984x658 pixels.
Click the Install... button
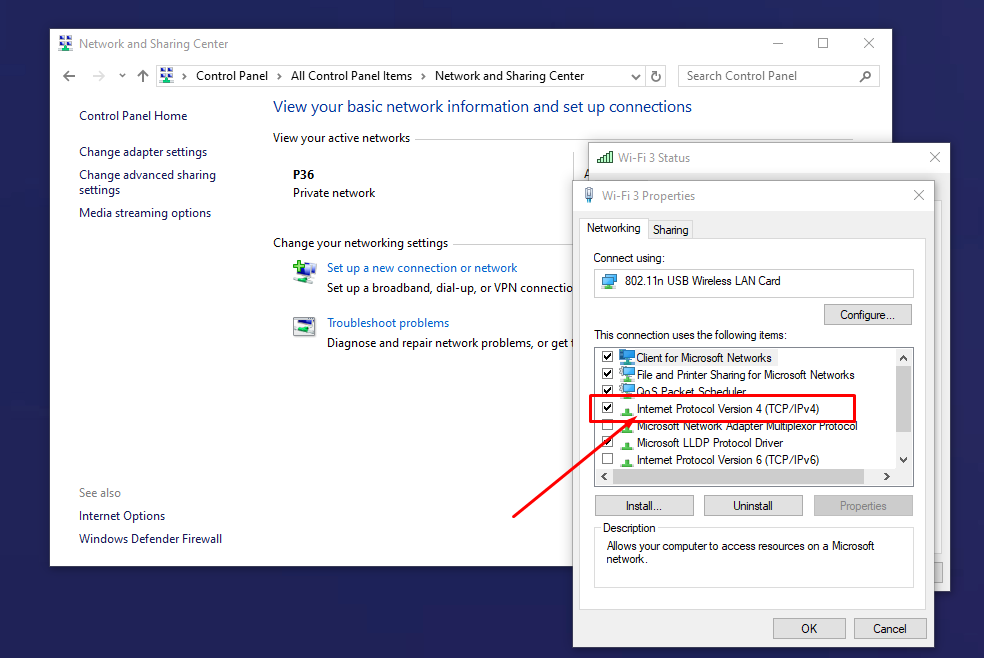644,506
